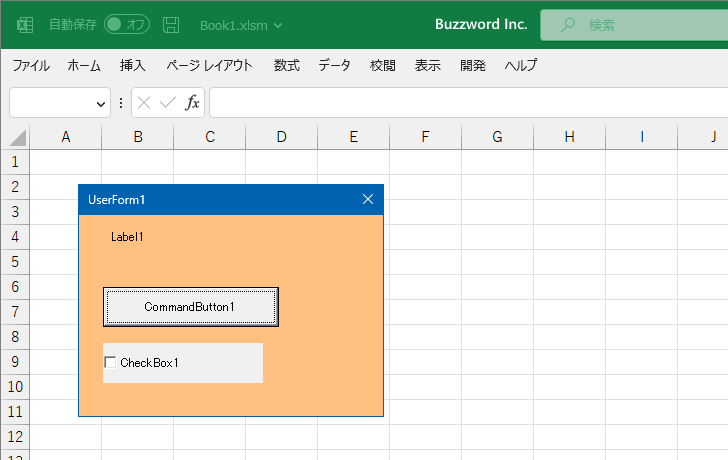Check the CheckBox1 checkbox
Viewport: 728px width, 460px height.
pyautogui.click(x=110, y=363)
